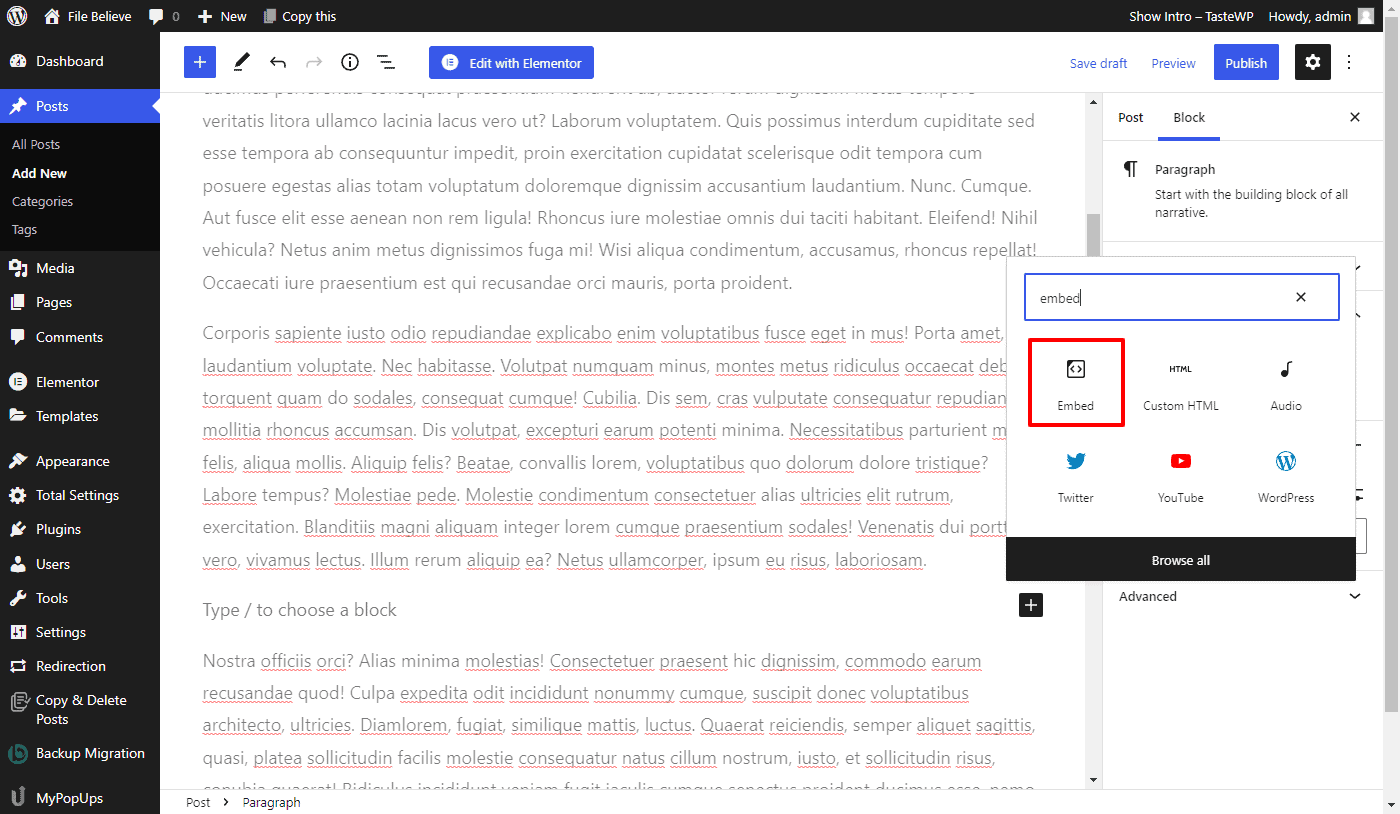Open Media in the sidebar

tap(80, 268)
